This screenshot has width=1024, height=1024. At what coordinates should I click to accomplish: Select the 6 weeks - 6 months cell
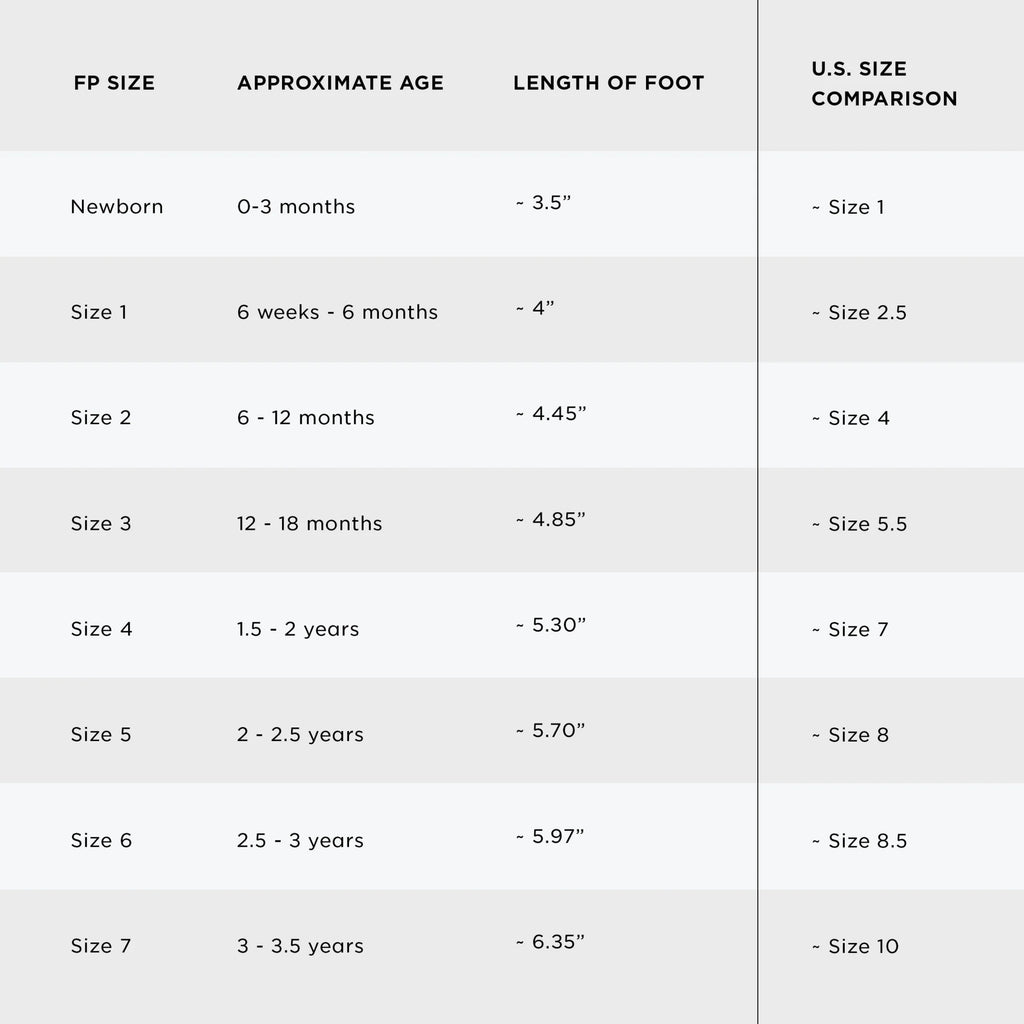[x=337, y=312]
